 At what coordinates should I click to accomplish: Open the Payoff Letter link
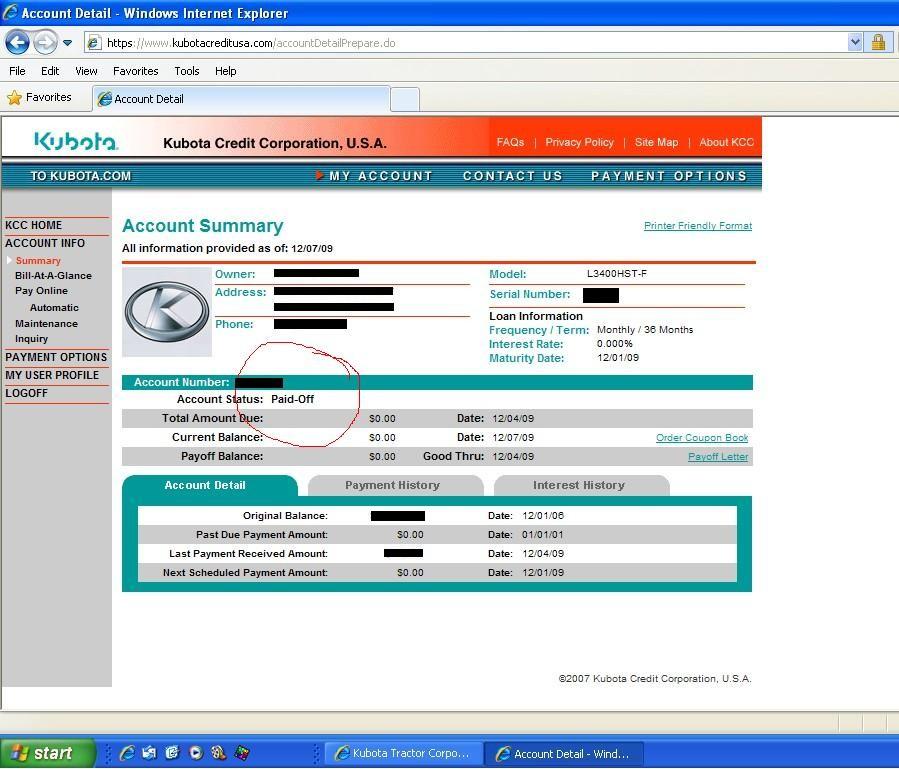(718, 456)
